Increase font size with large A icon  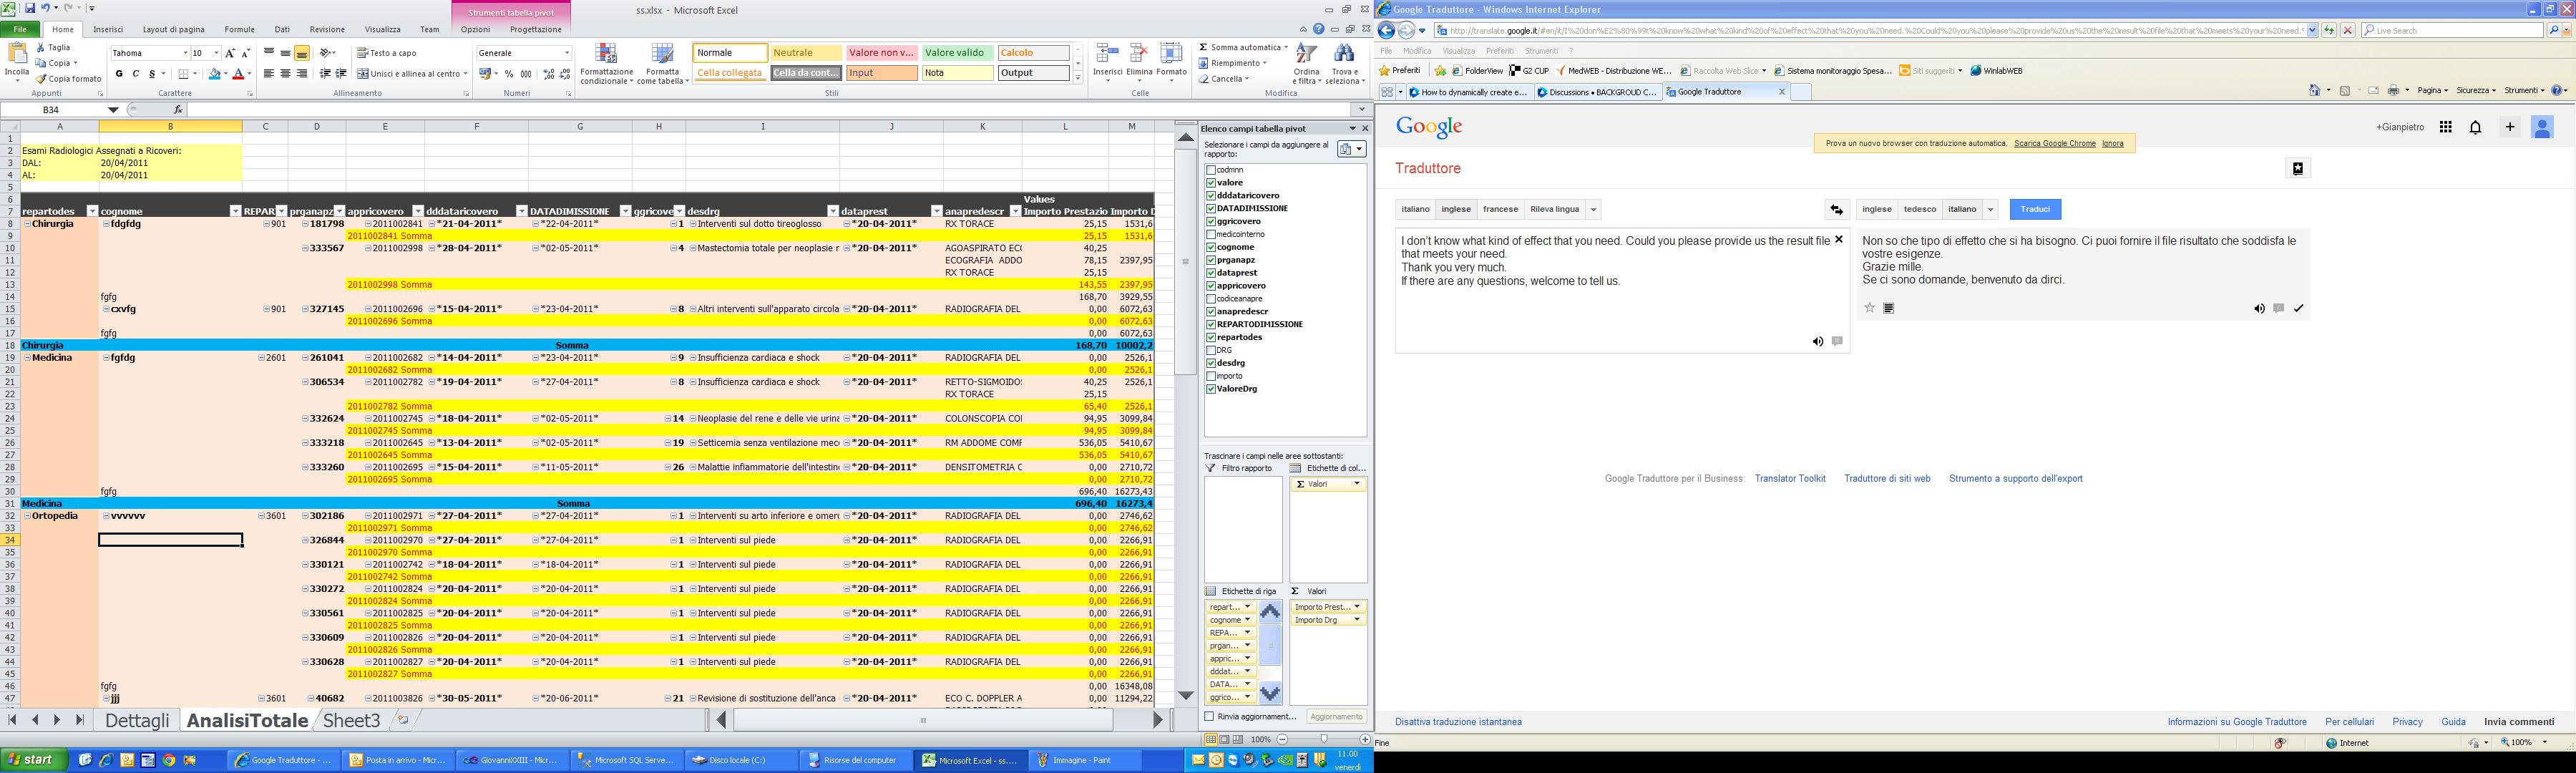[x=230, y=53]
